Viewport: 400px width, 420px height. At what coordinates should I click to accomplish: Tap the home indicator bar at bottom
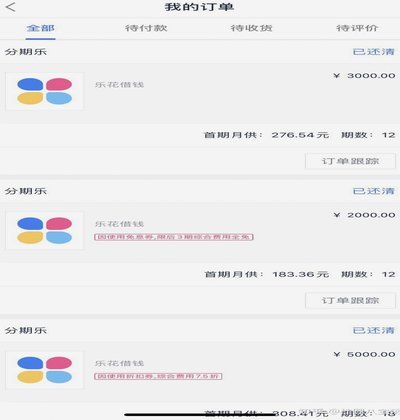pyautogui.click(x=200, y=414)
